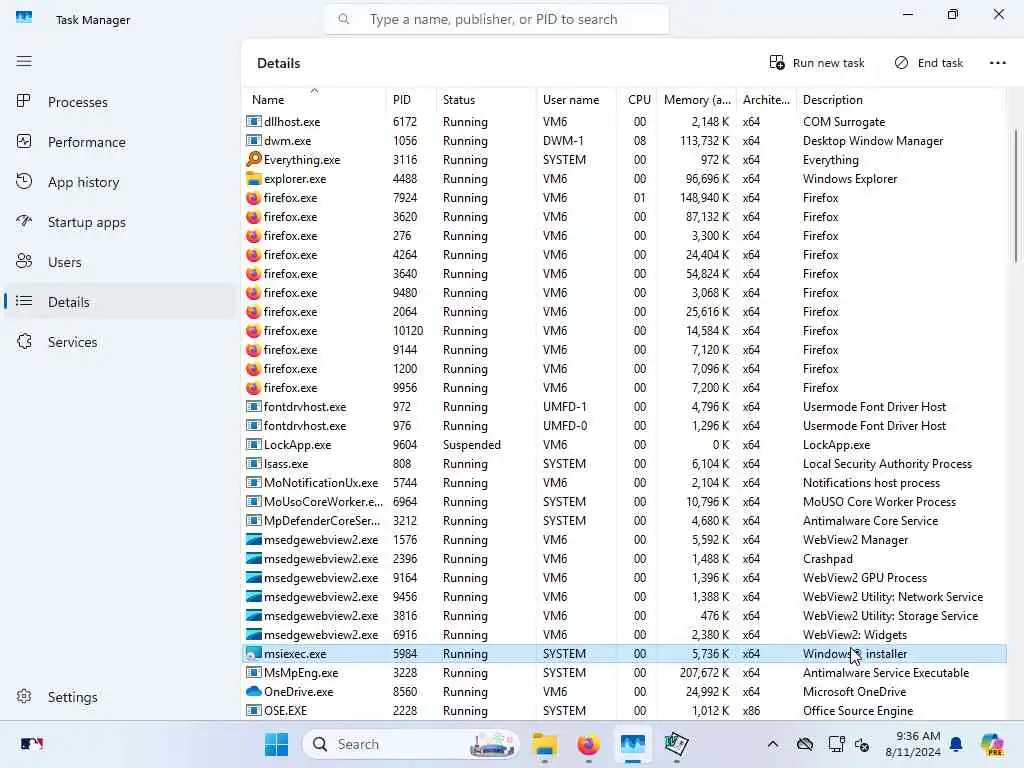The image size is (1024, 768).
Task: Click the Crashpad description cell
Action: tap(827, 558)
